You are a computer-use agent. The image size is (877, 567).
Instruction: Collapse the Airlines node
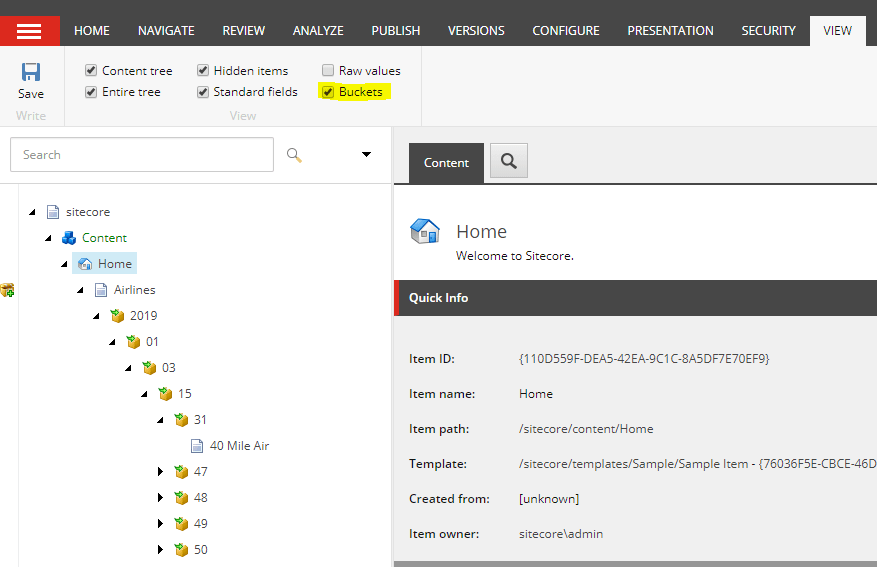point(81,290)
